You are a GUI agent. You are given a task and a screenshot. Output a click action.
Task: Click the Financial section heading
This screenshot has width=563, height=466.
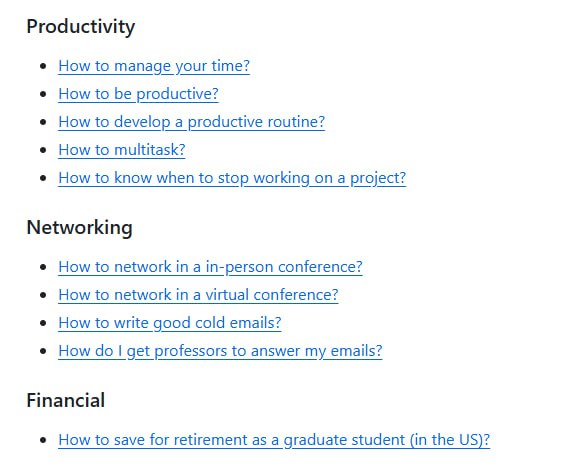[x=66, y=400]
